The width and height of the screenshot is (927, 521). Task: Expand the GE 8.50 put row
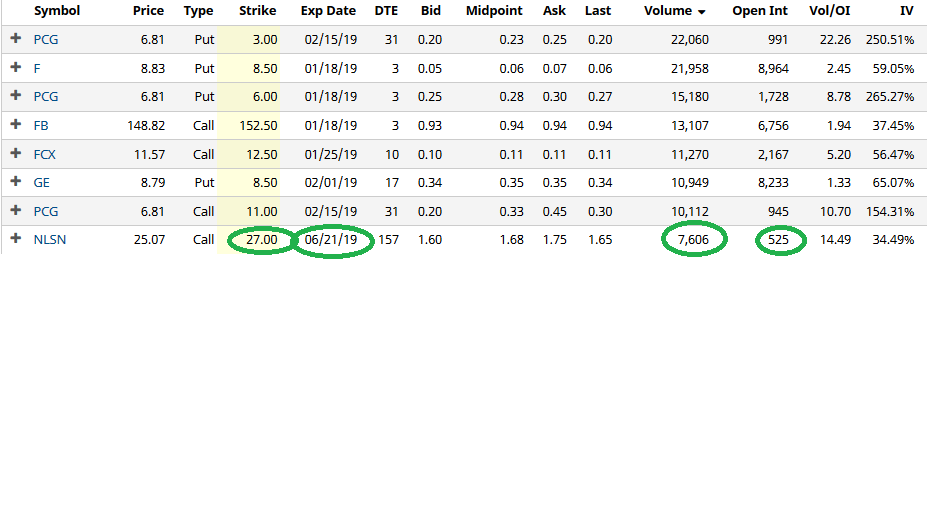[16, 182]
